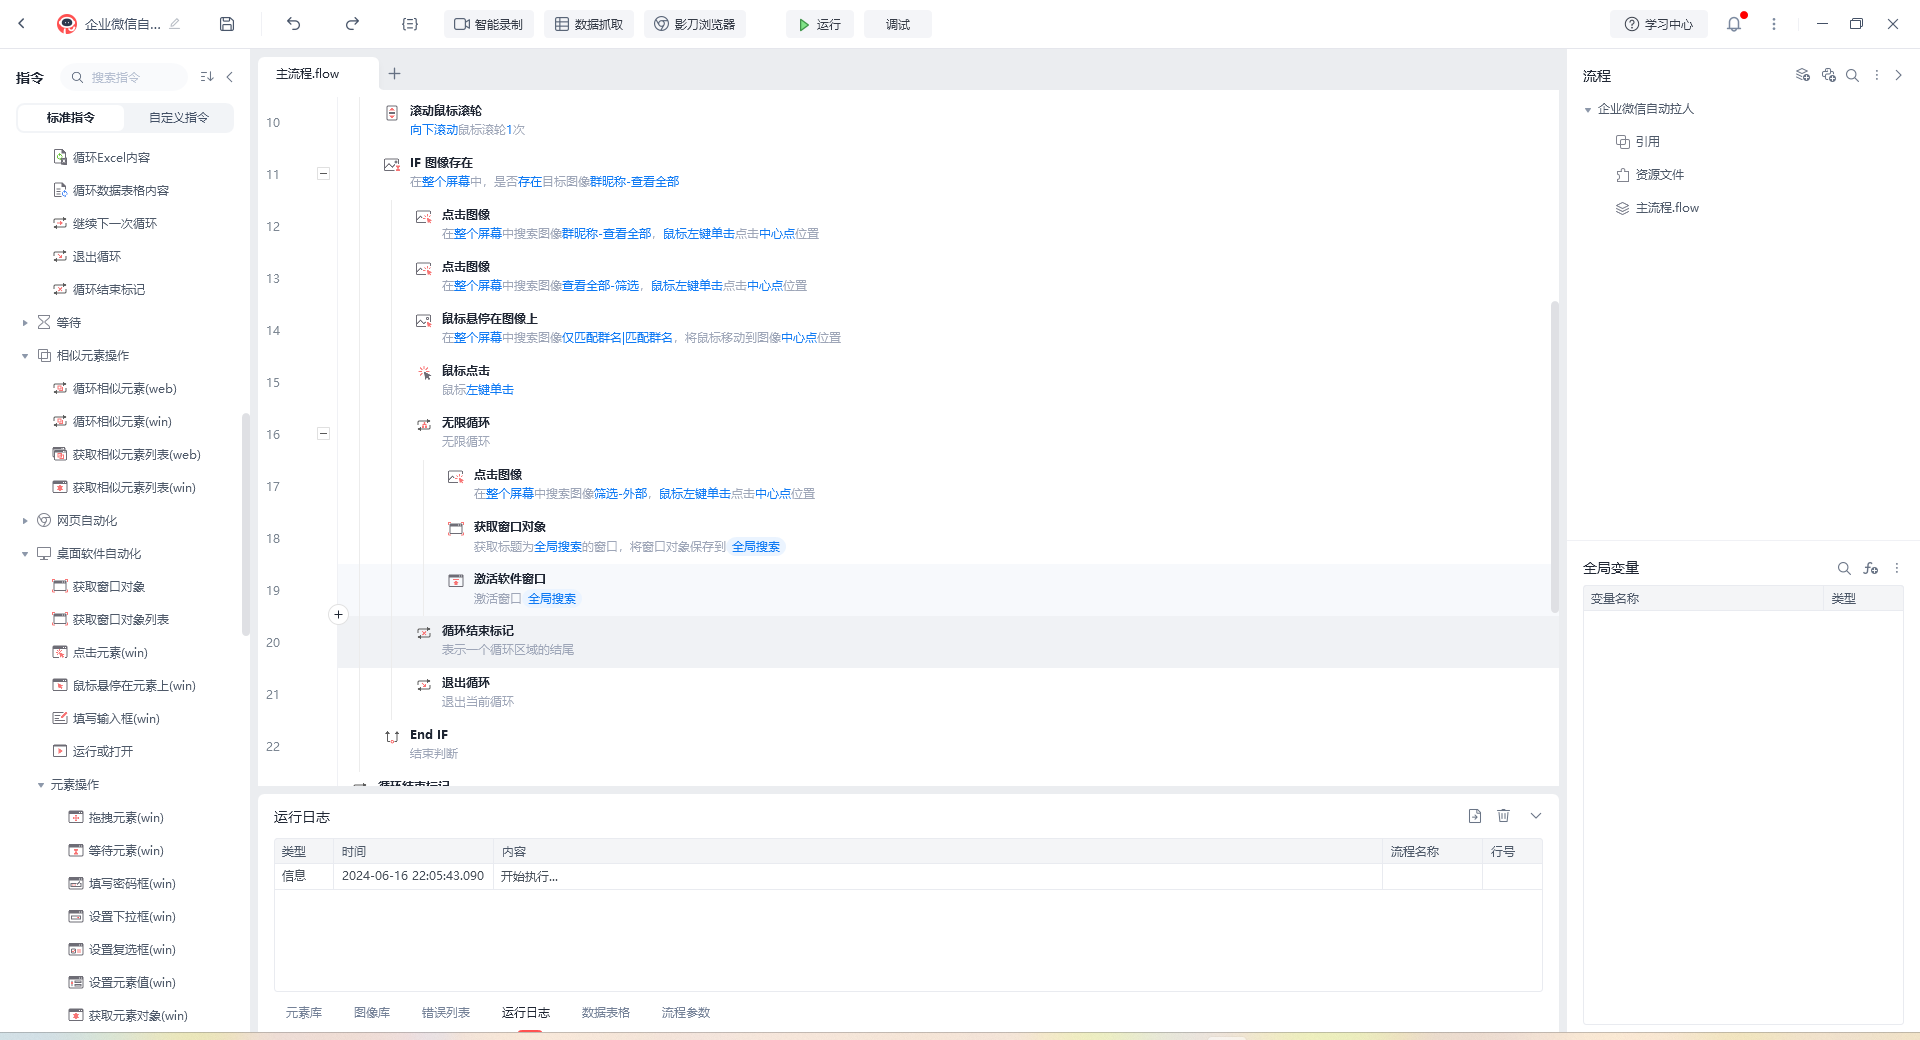This screenshot has height=1040, width=1920.
Task: Click the second cloud icon in flow panel header
Action: pyautogui.click(x=1829, y=75)
